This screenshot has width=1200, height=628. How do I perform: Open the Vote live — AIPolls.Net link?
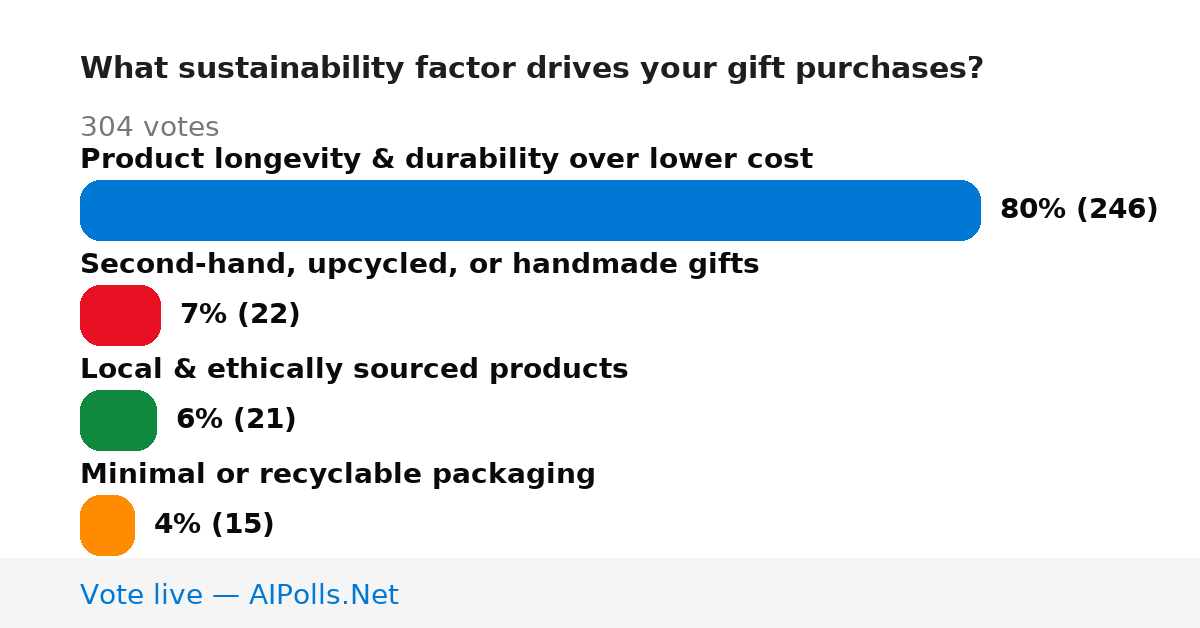239,595
